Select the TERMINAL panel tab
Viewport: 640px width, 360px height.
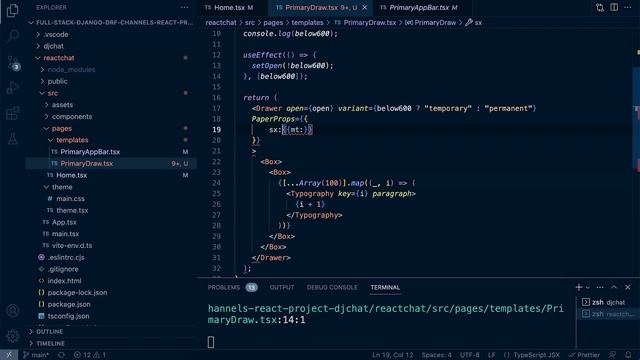coord(385,287)
